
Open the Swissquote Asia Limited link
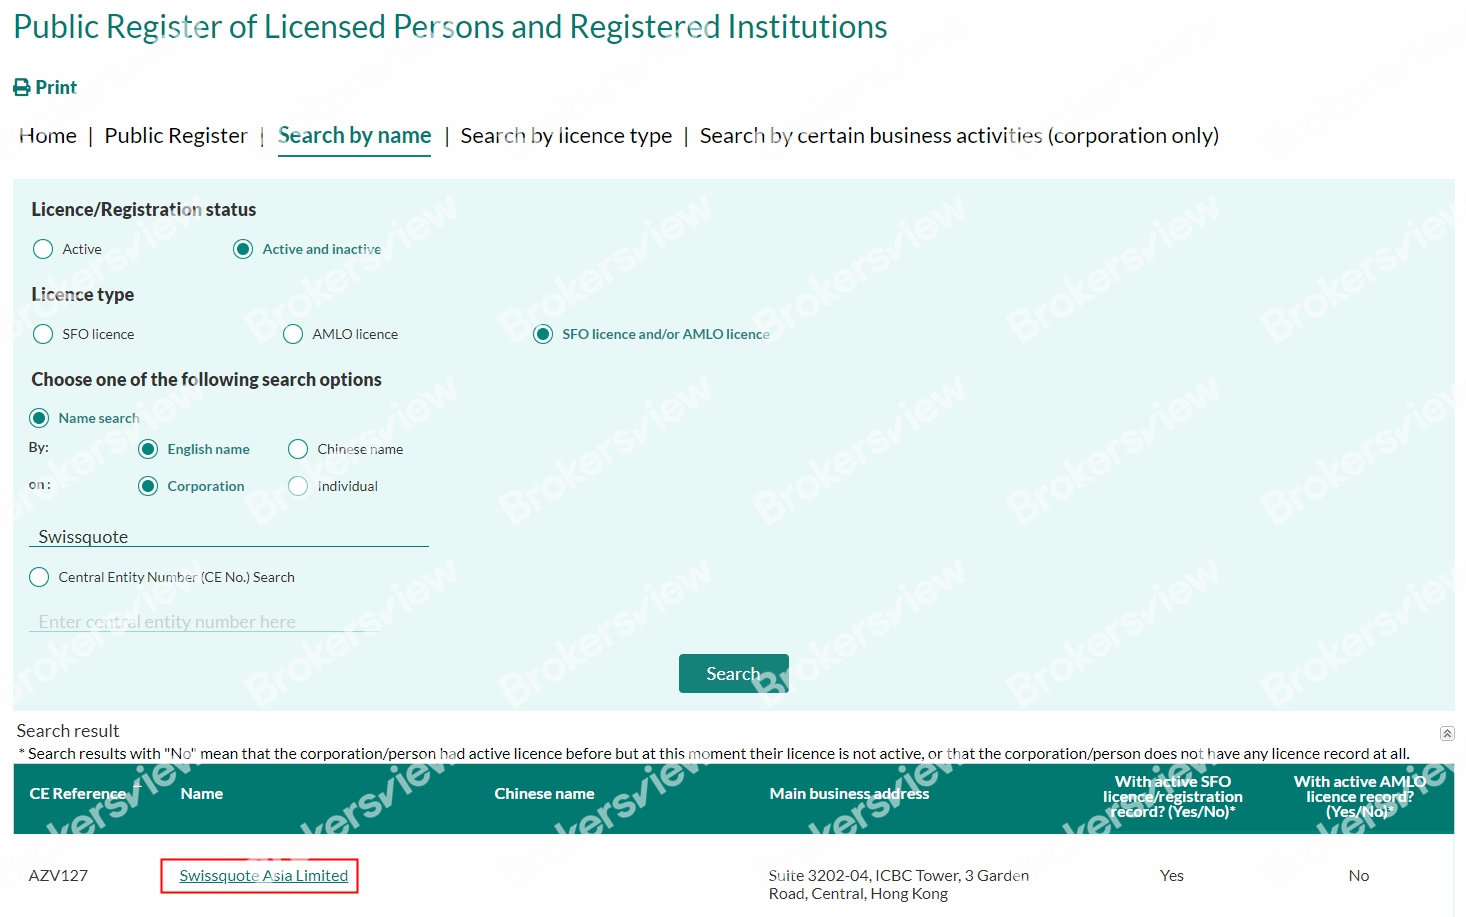tap(263, 876)
